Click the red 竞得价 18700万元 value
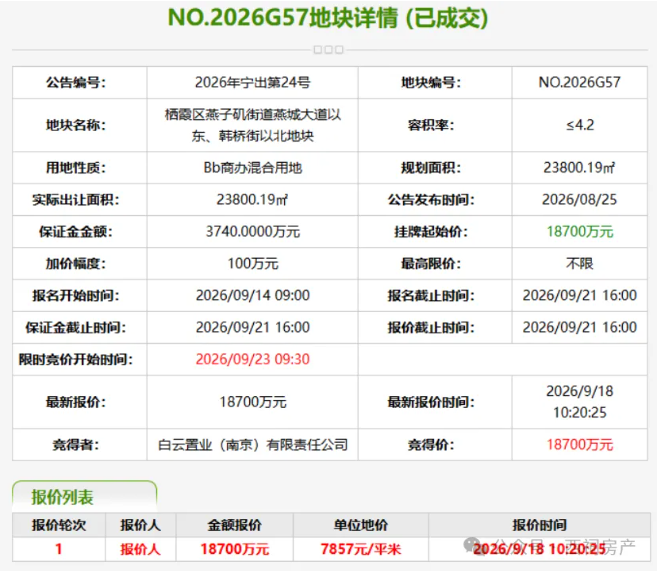This screenshot has height=571, width=661. [x=580, y=445]
